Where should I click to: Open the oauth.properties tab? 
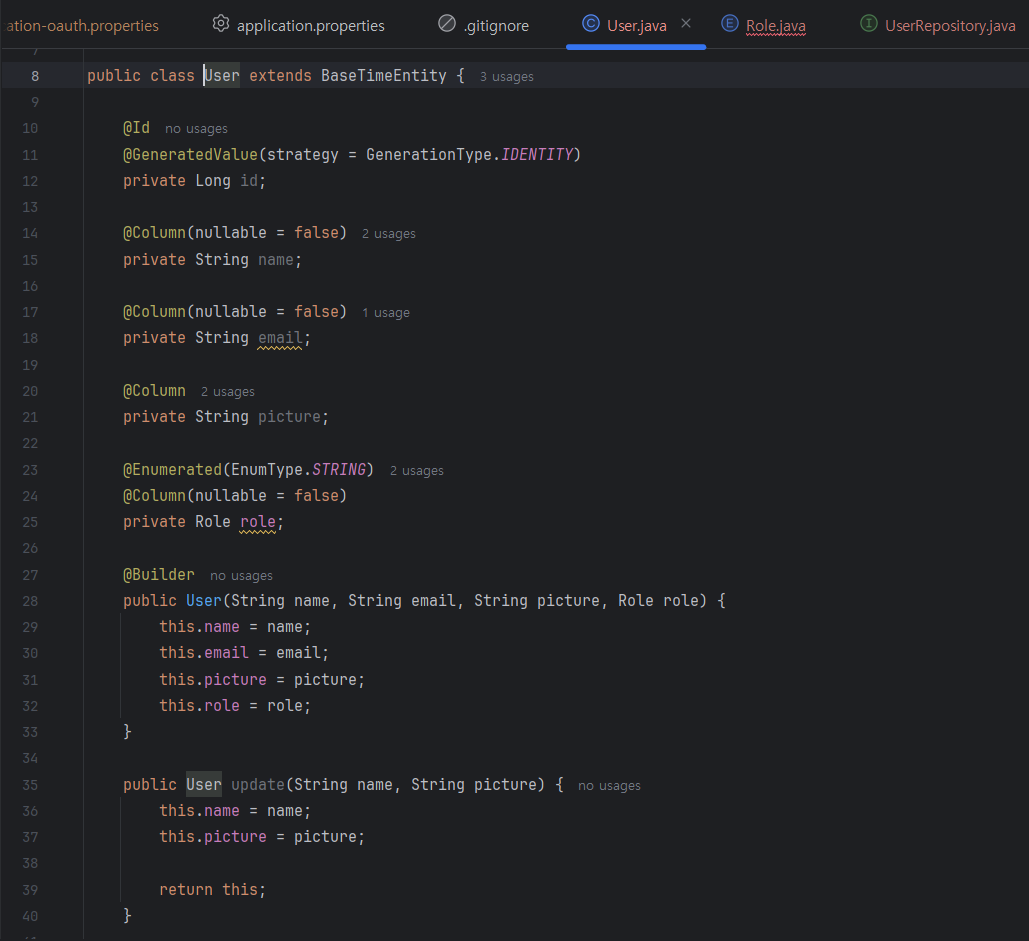(x=82, y=26)
